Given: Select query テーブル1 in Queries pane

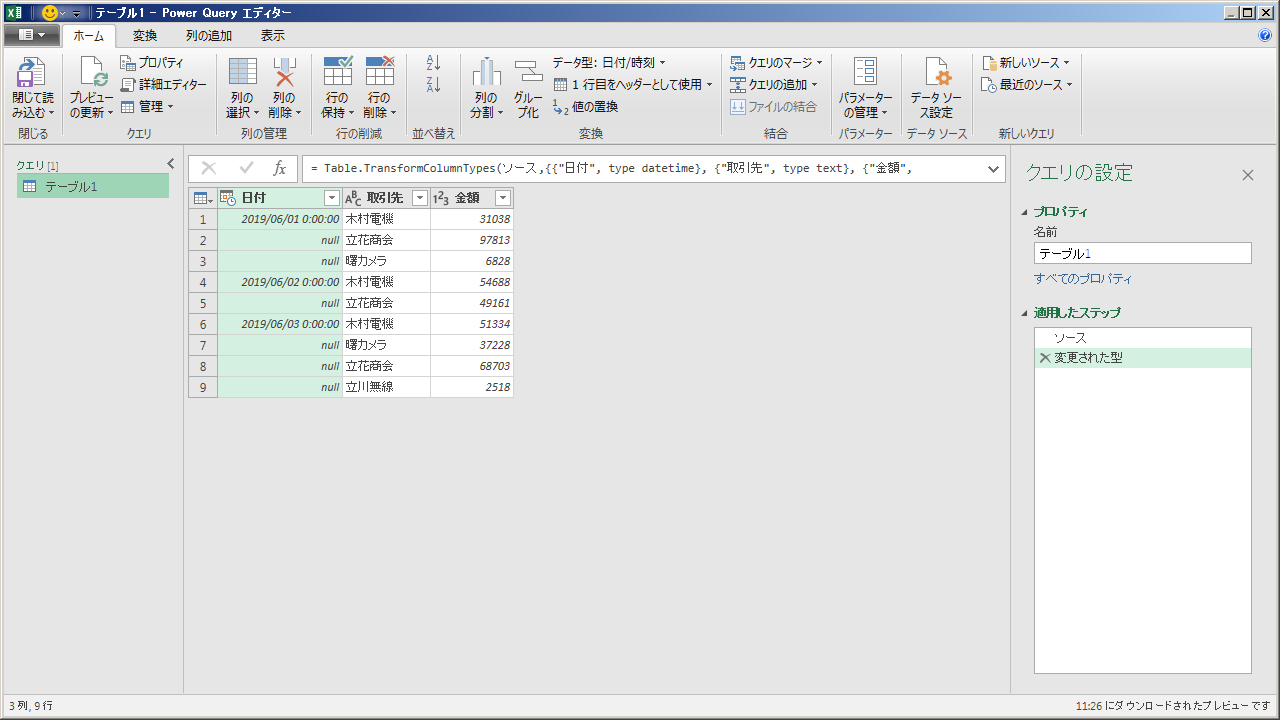Looking at the screenshot, I should point(93,186).
